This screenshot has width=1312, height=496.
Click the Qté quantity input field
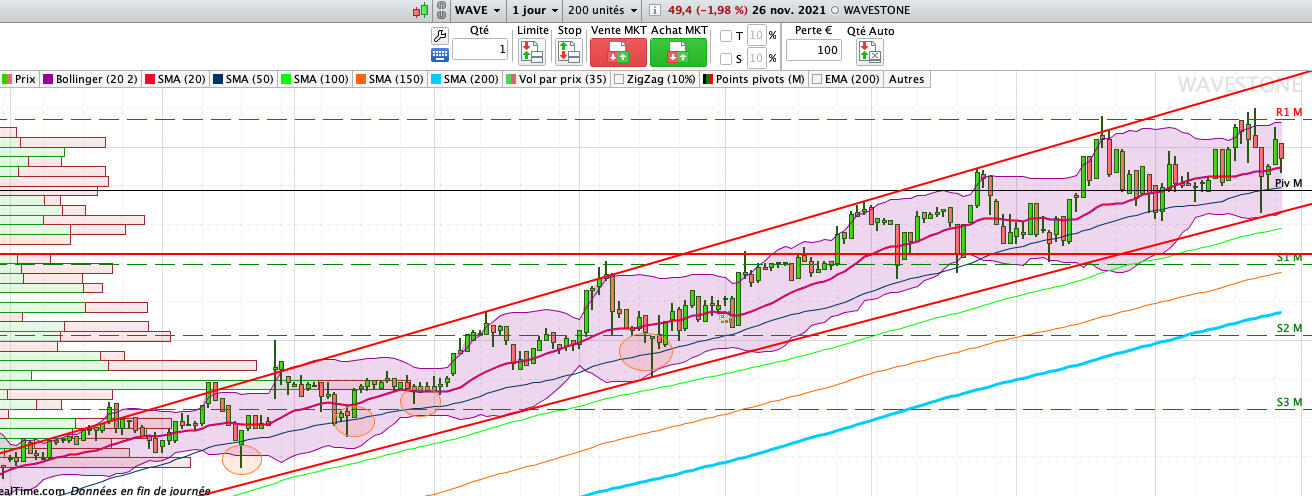(480, 49)
